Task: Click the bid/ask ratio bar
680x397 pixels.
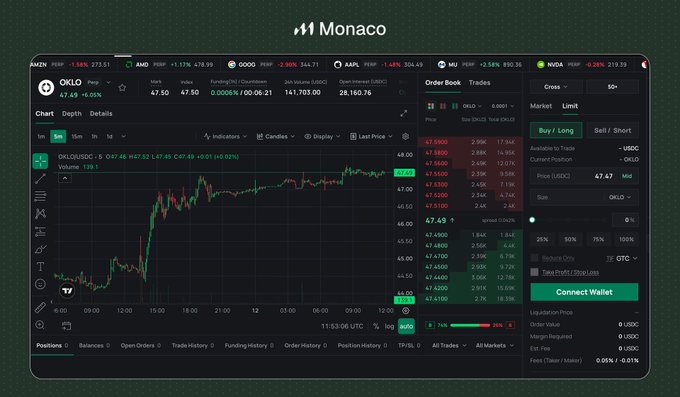Action: (470, 325)
